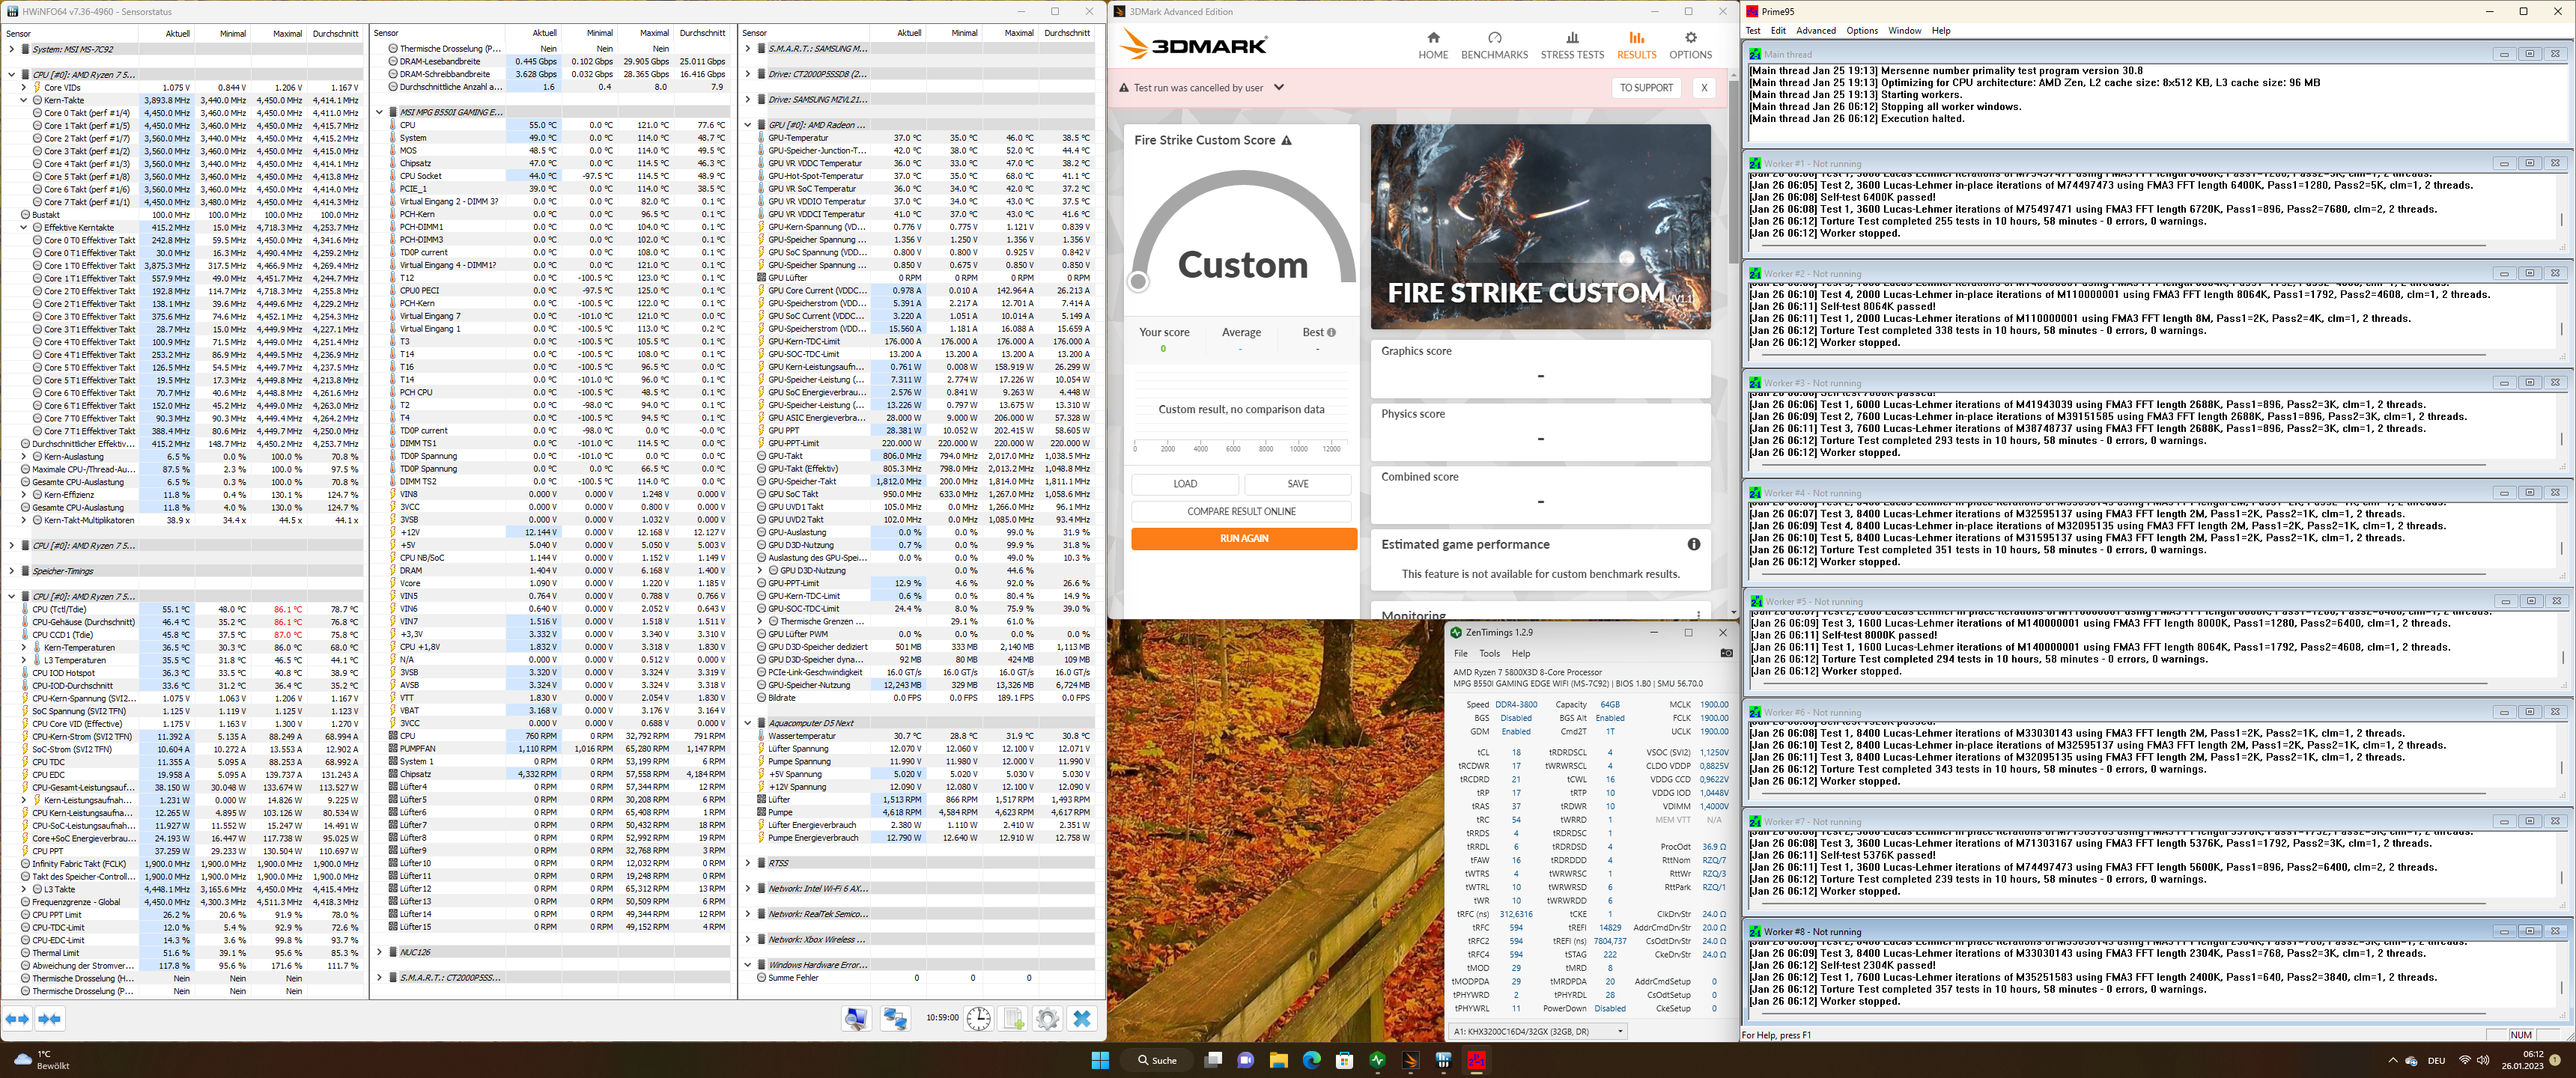Open 3DMark Home icon
This screenshot has height=1078, width=2576.
tap(1432, 45)
